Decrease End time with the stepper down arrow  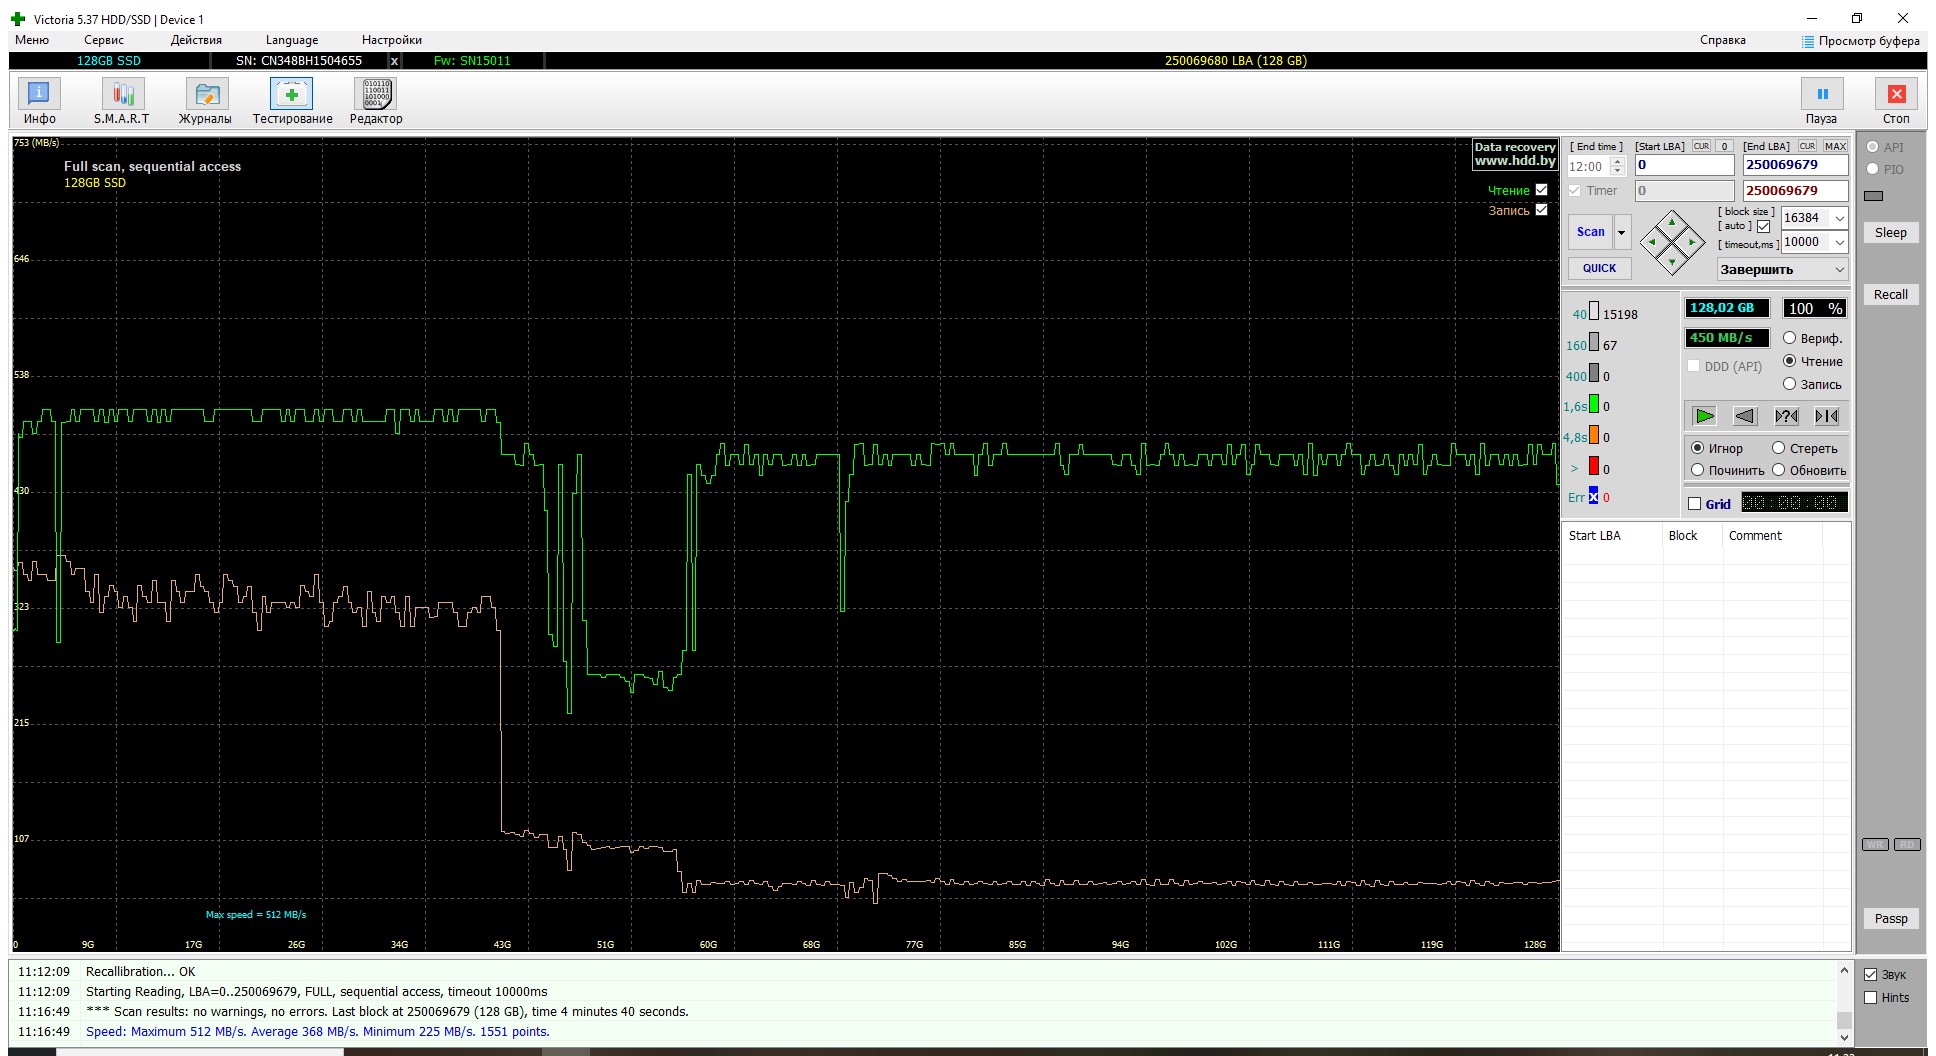[1618, 171]
